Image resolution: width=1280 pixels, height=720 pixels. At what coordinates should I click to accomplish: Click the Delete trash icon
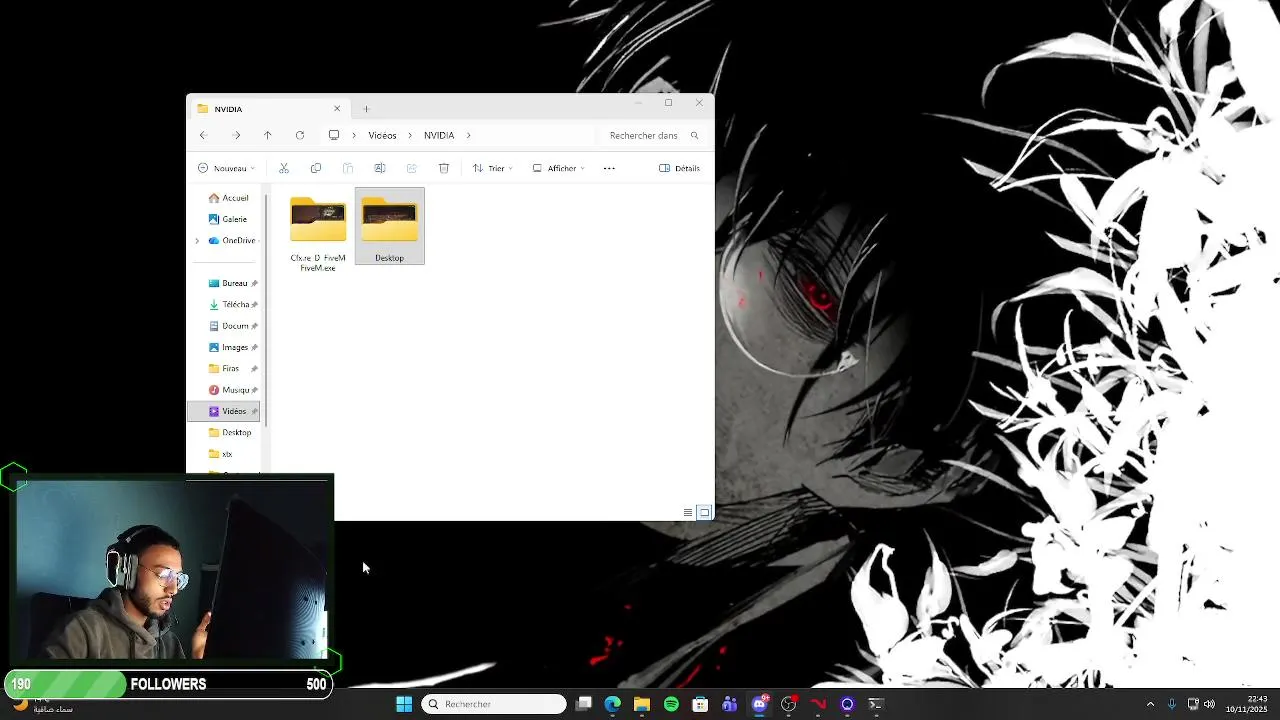point(444,168)
